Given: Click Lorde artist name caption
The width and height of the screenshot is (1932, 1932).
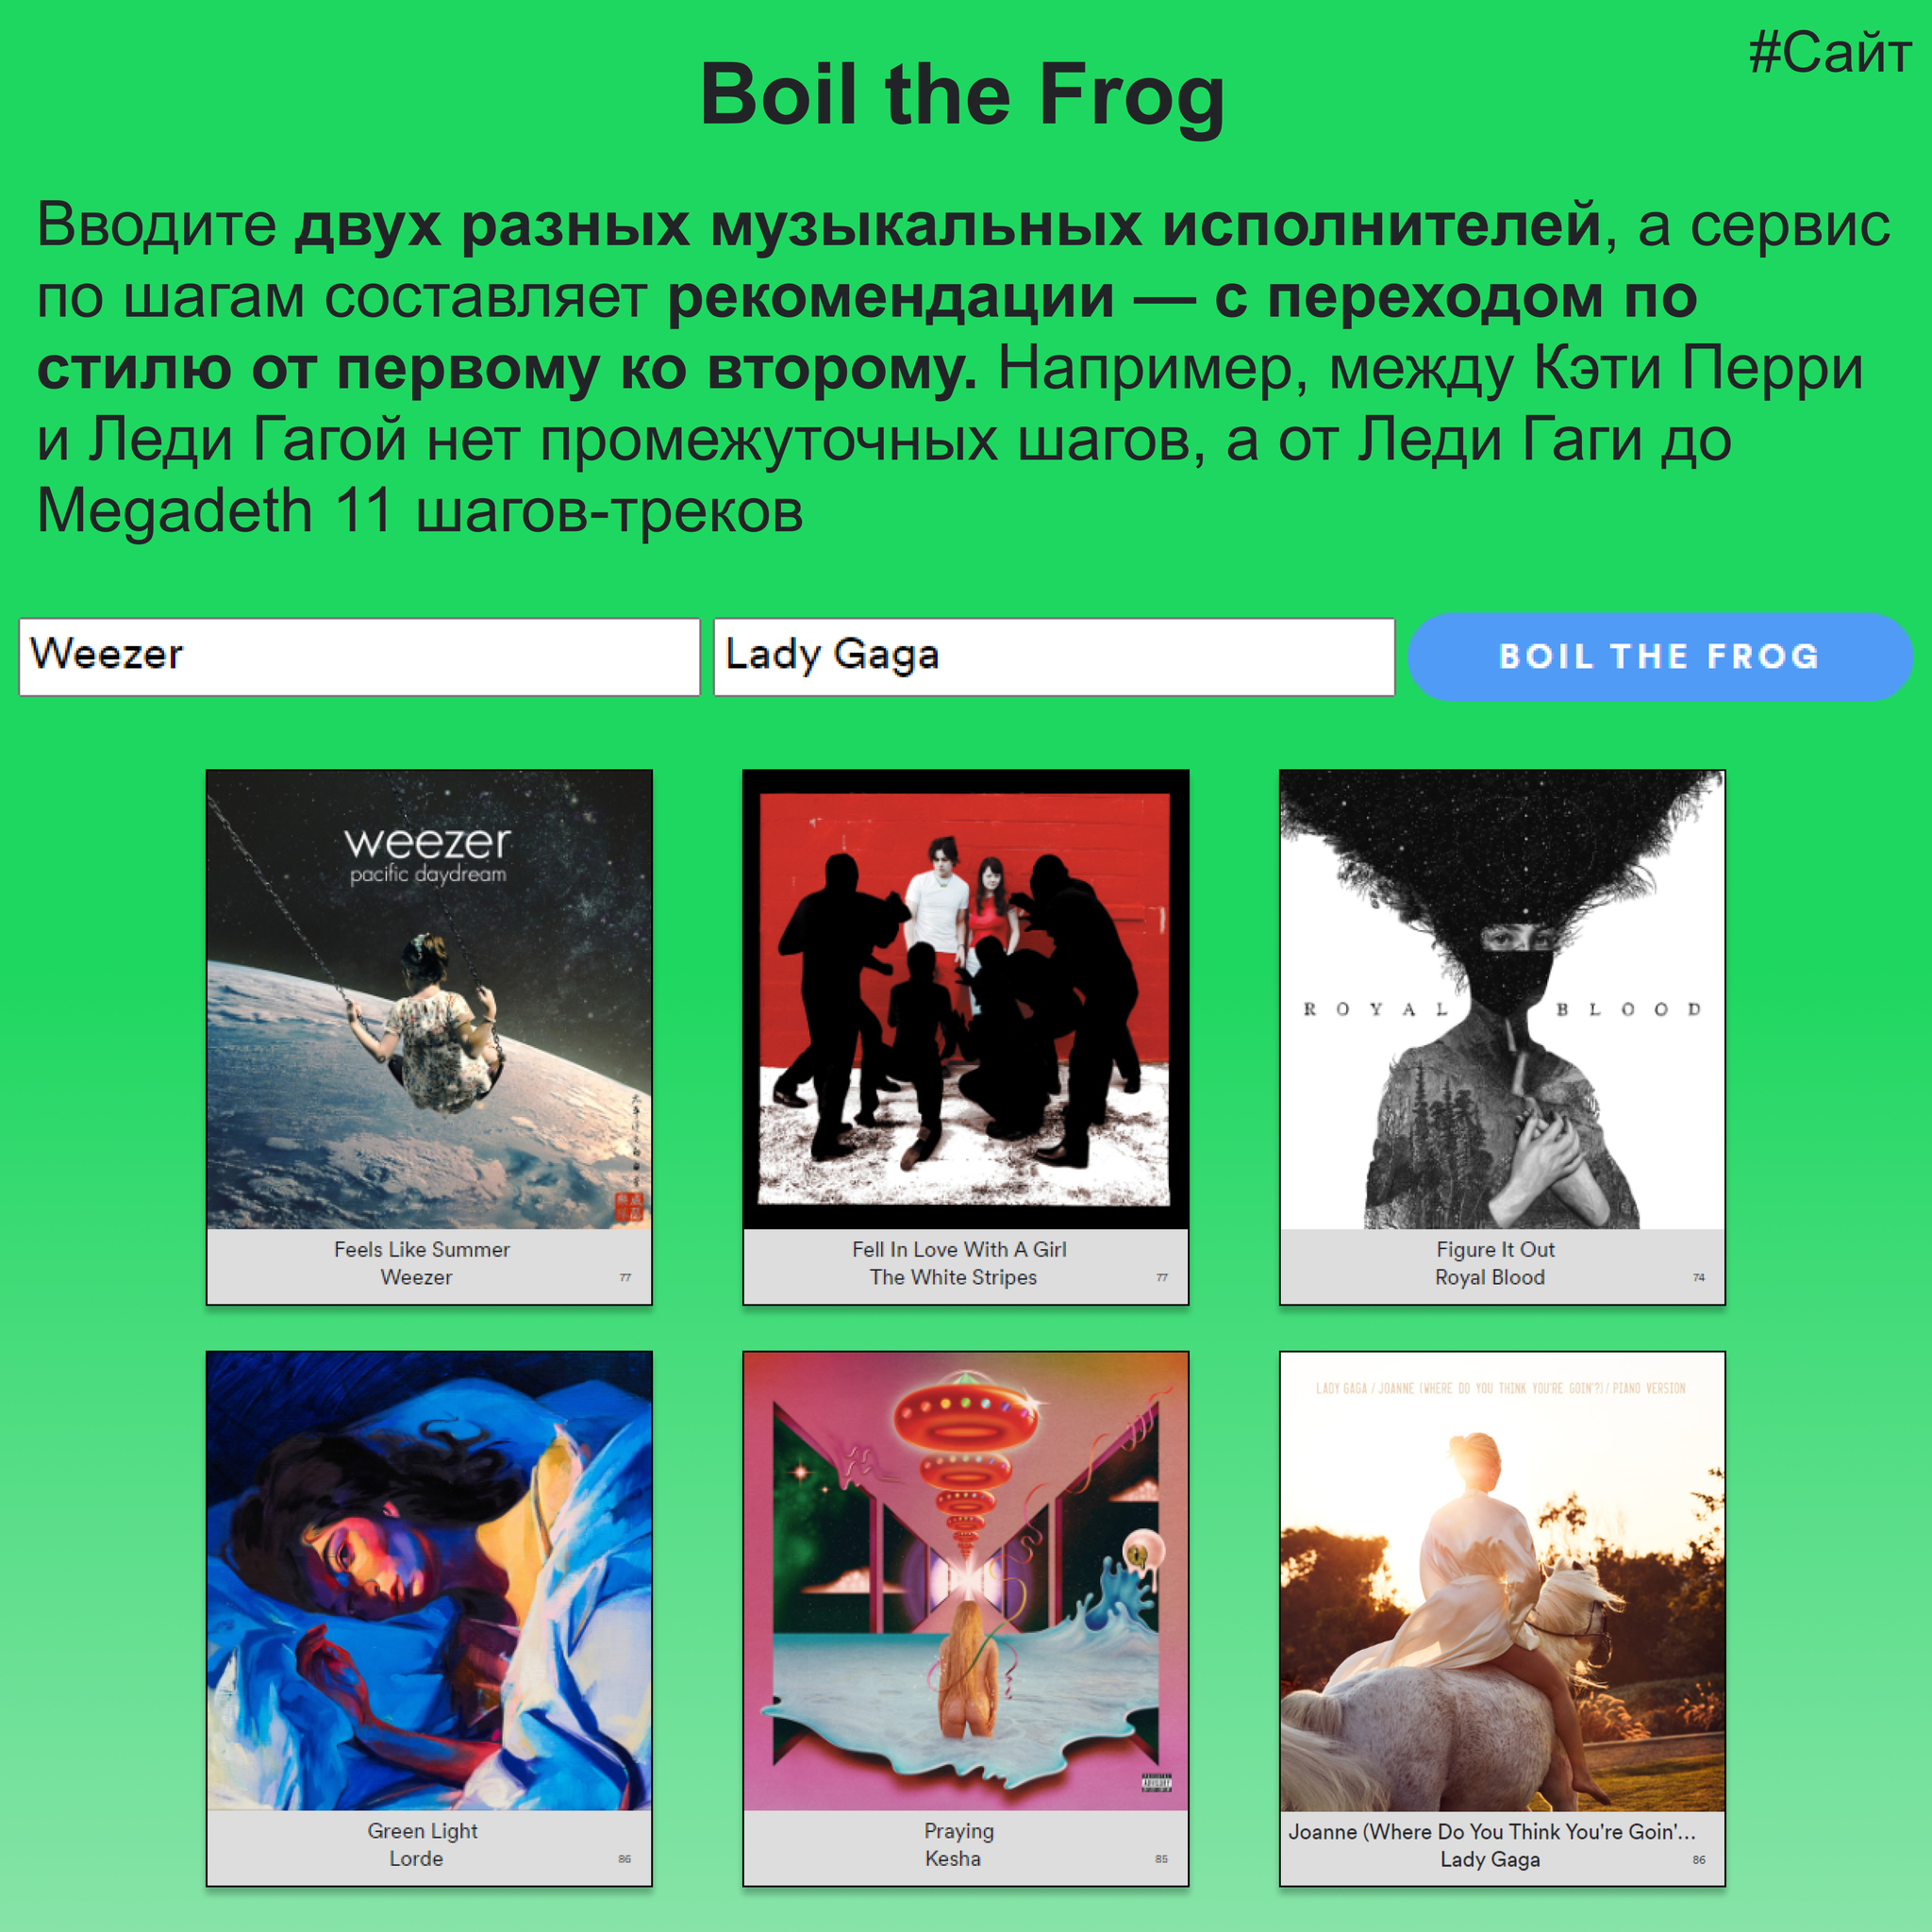Looking at the screenshot, I should coord(416,1858).
